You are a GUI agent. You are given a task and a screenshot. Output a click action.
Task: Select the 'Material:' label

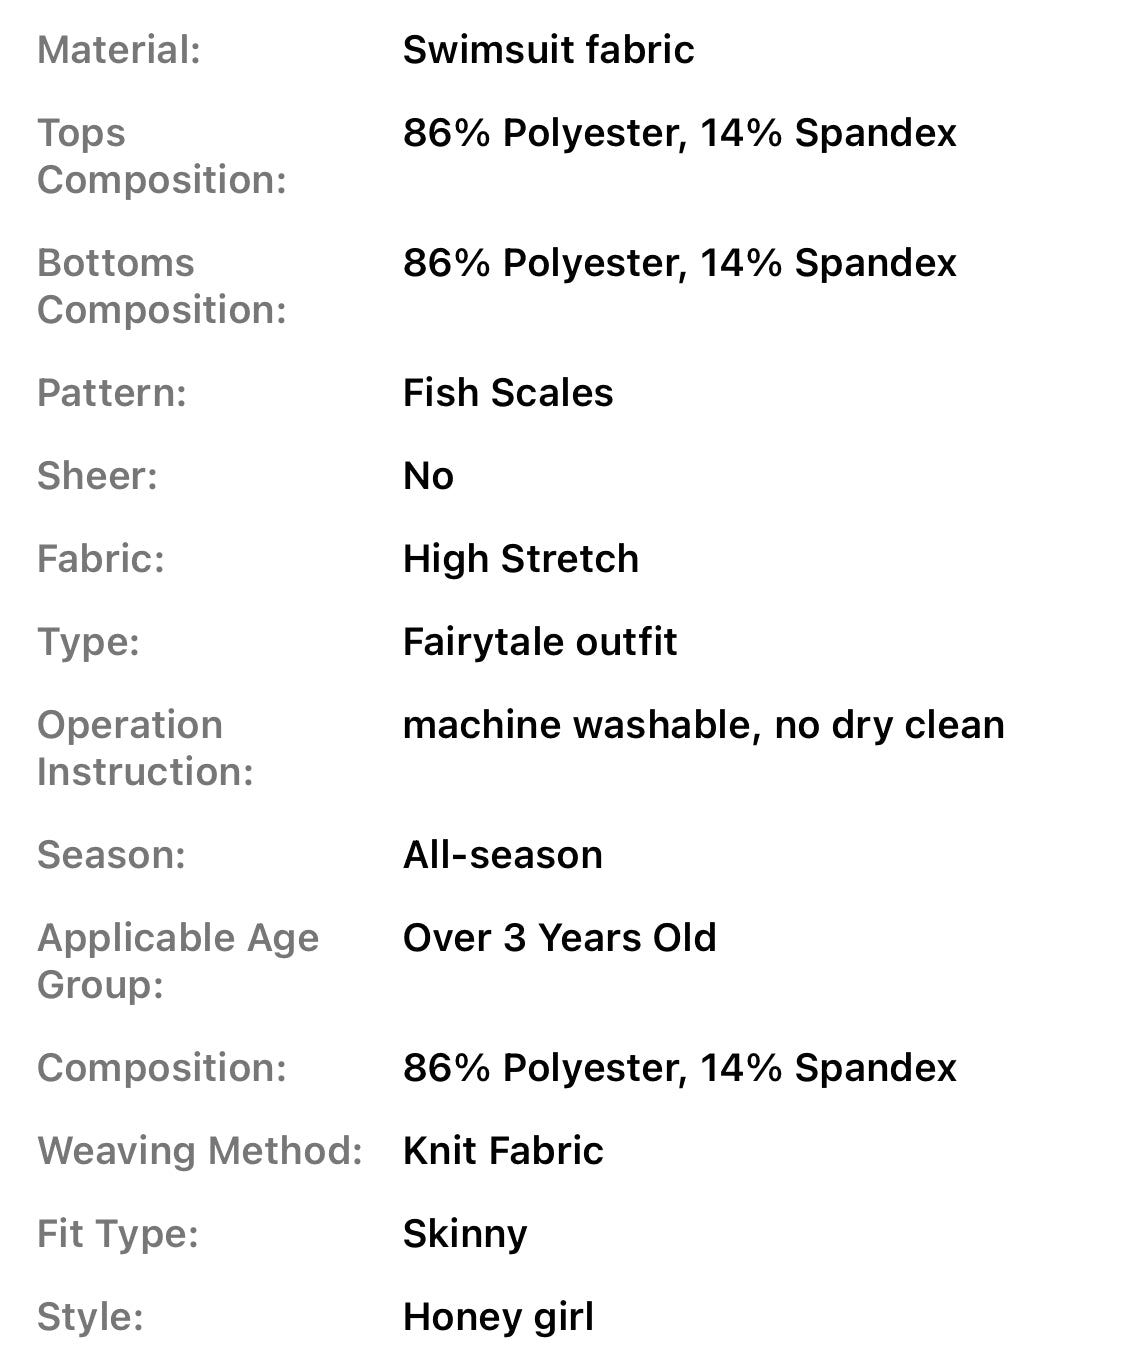(x=119, y=50)
